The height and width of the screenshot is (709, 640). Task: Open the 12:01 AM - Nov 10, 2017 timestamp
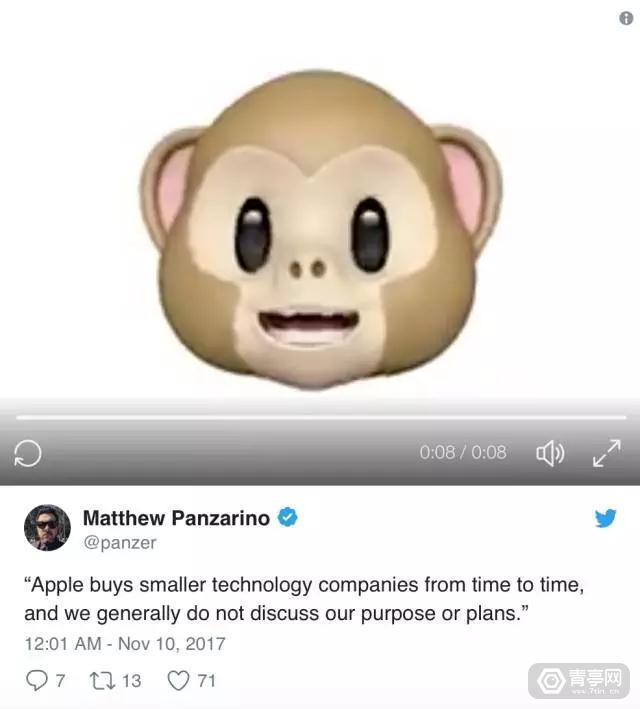click(125, 644)
